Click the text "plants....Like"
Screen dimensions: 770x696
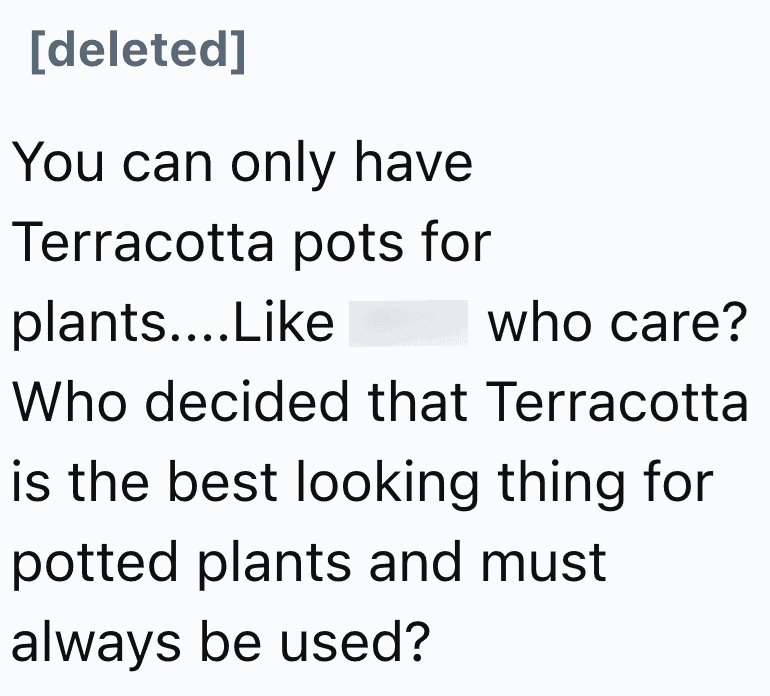173,324
